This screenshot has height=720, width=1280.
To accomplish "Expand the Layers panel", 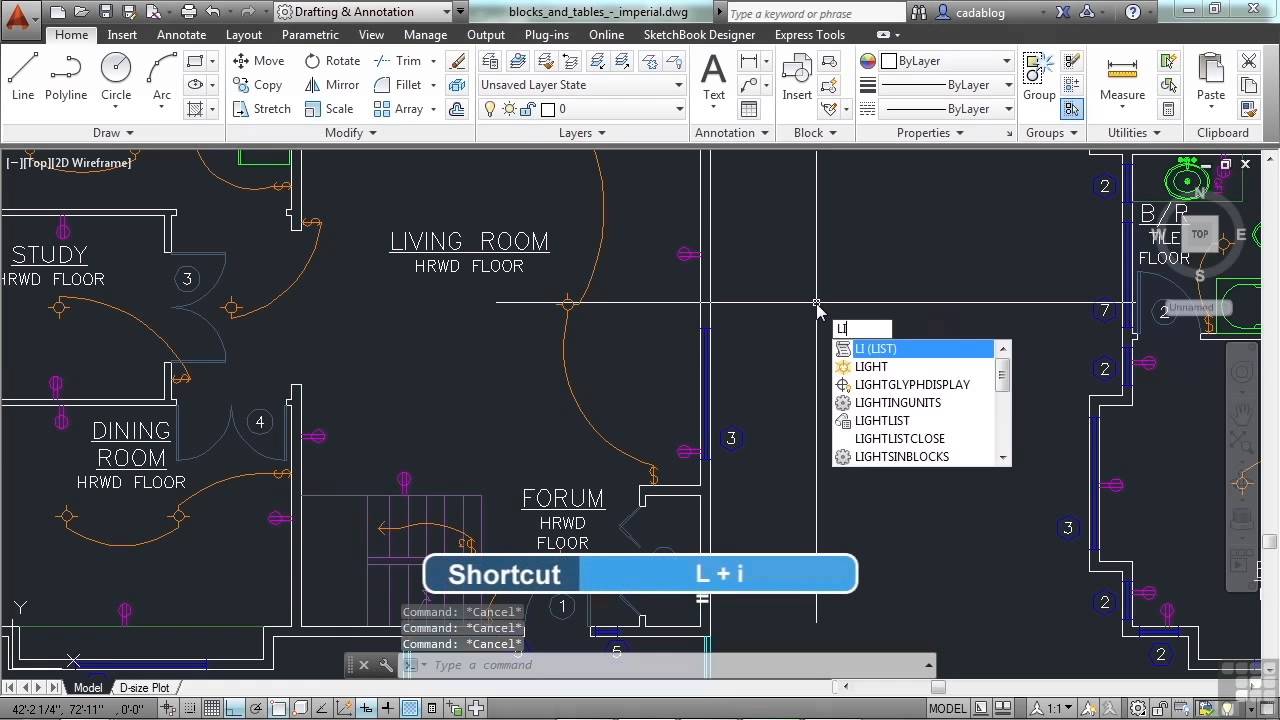I will pos(582,133).
